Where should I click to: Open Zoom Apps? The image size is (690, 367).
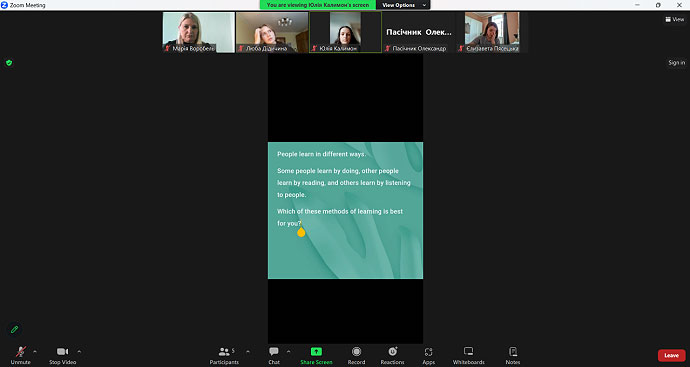click(429, 355)
